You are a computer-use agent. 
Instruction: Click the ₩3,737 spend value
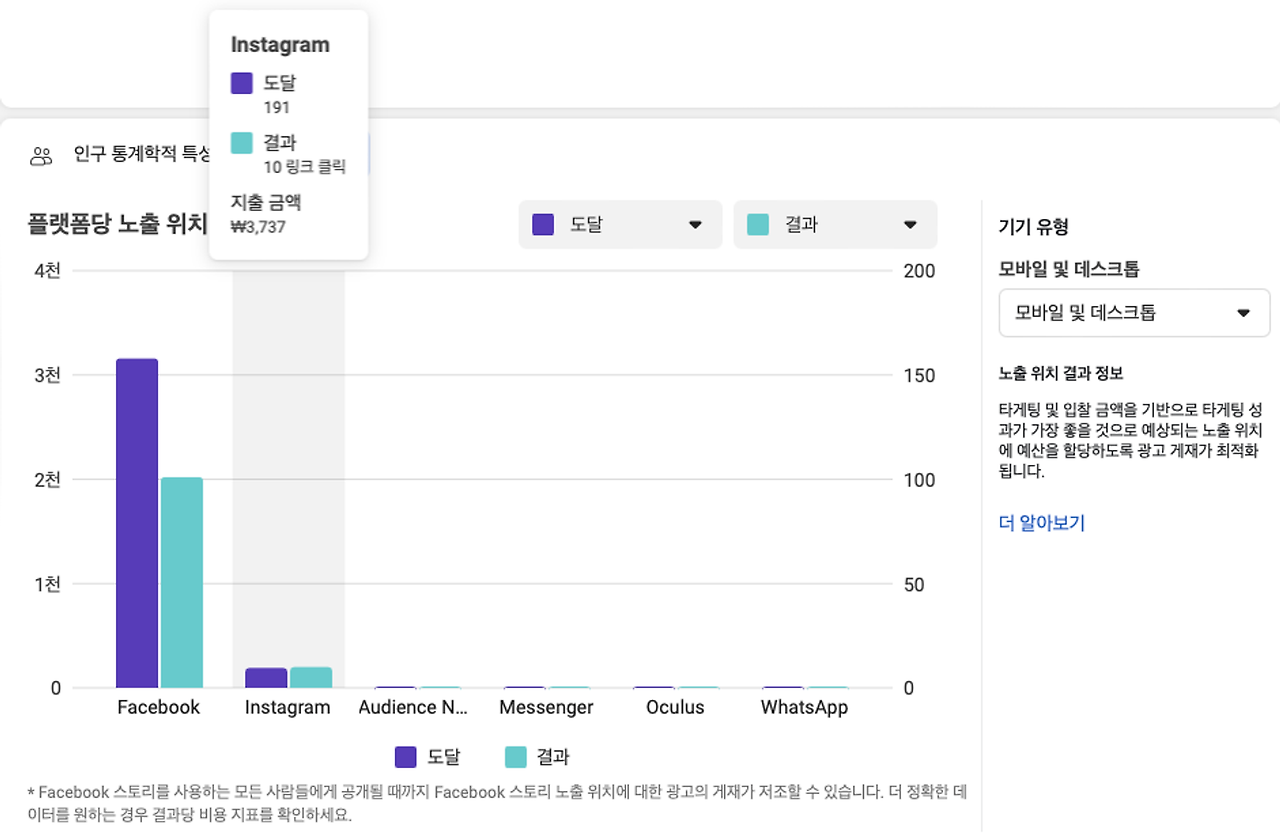coord(259,227)
